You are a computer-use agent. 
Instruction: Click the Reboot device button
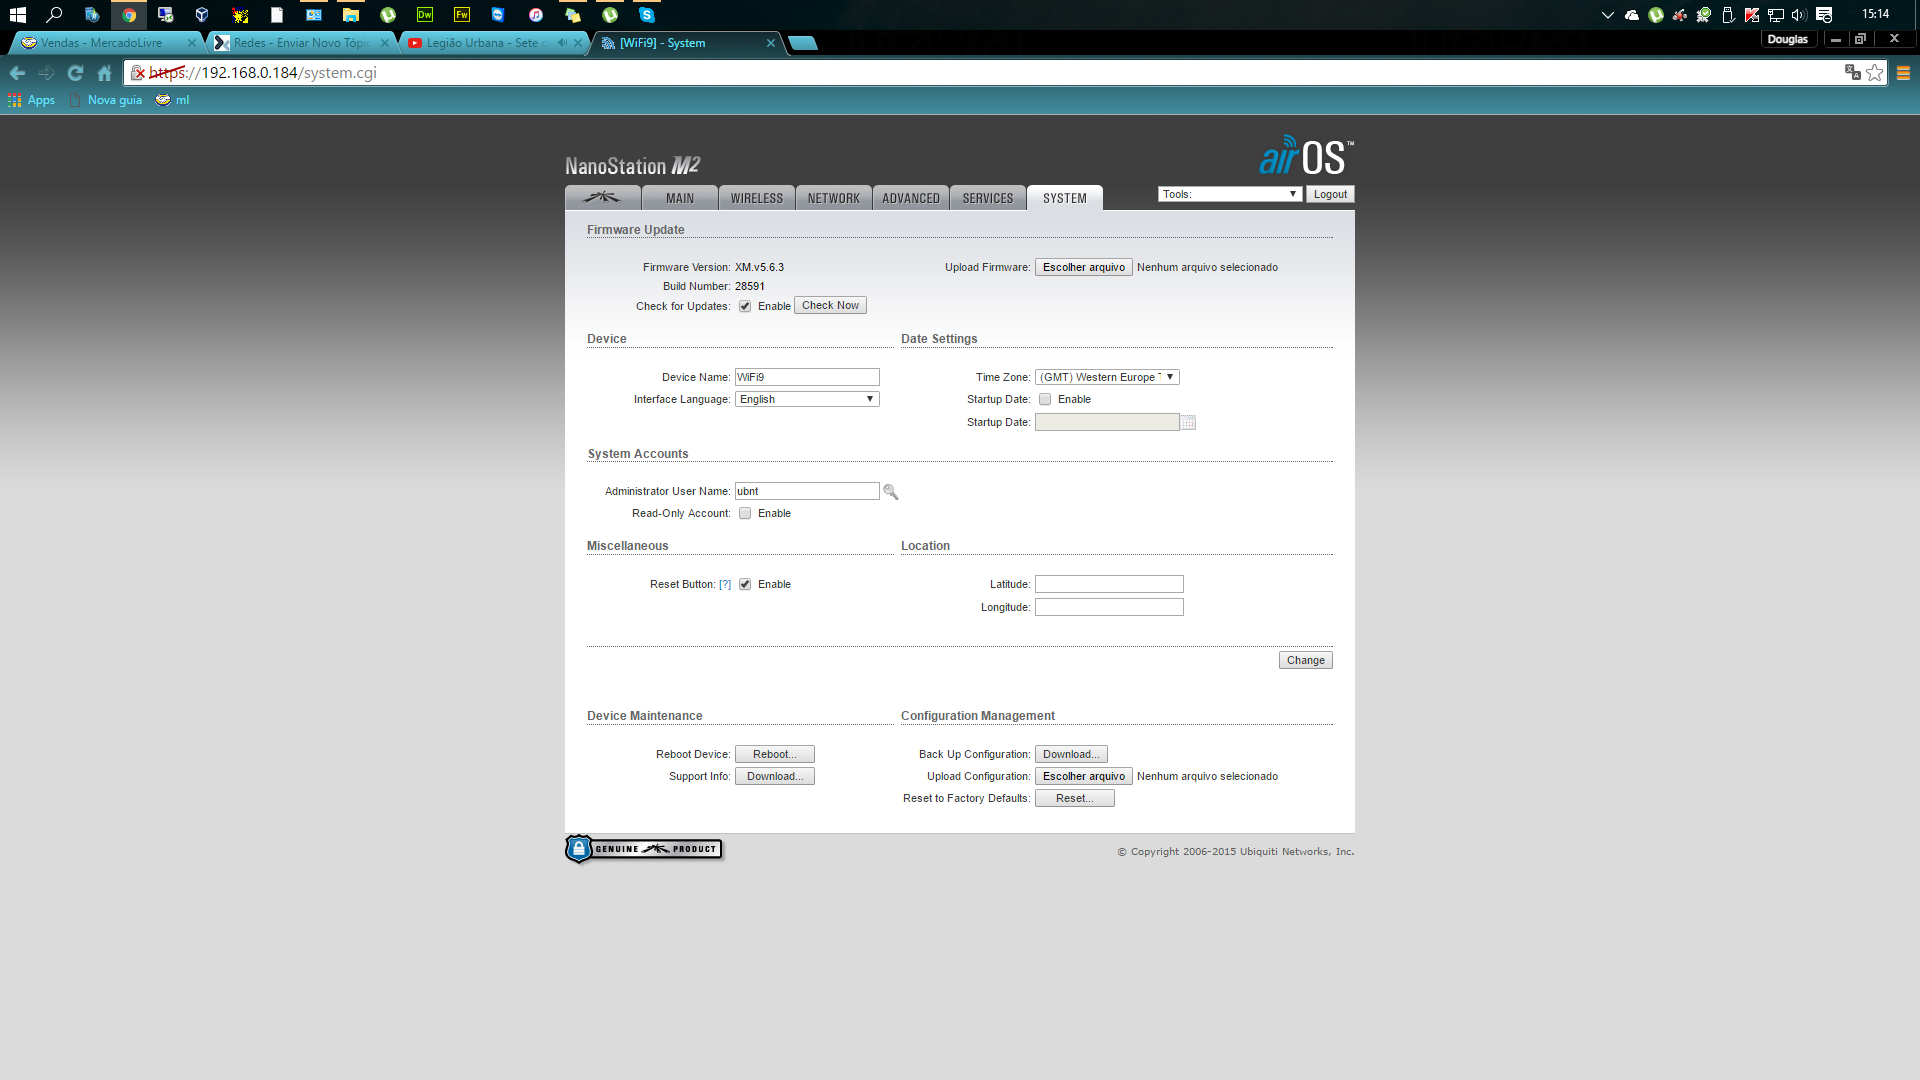pyautogui.click(x=774, y=754)
